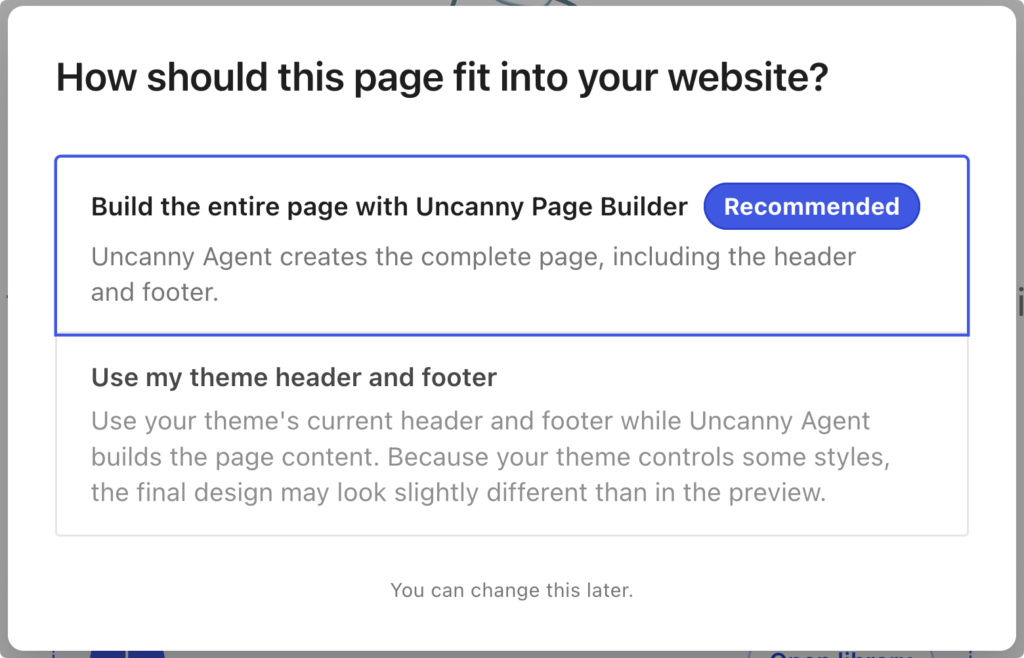Click the Open library button behind the dialog

tap(841, 653)
